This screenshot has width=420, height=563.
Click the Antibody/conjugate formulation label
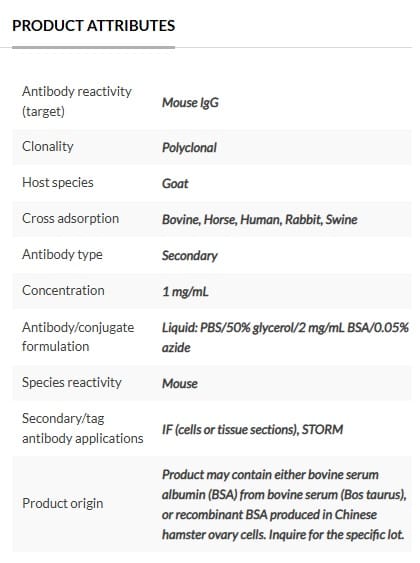[78, 337]
